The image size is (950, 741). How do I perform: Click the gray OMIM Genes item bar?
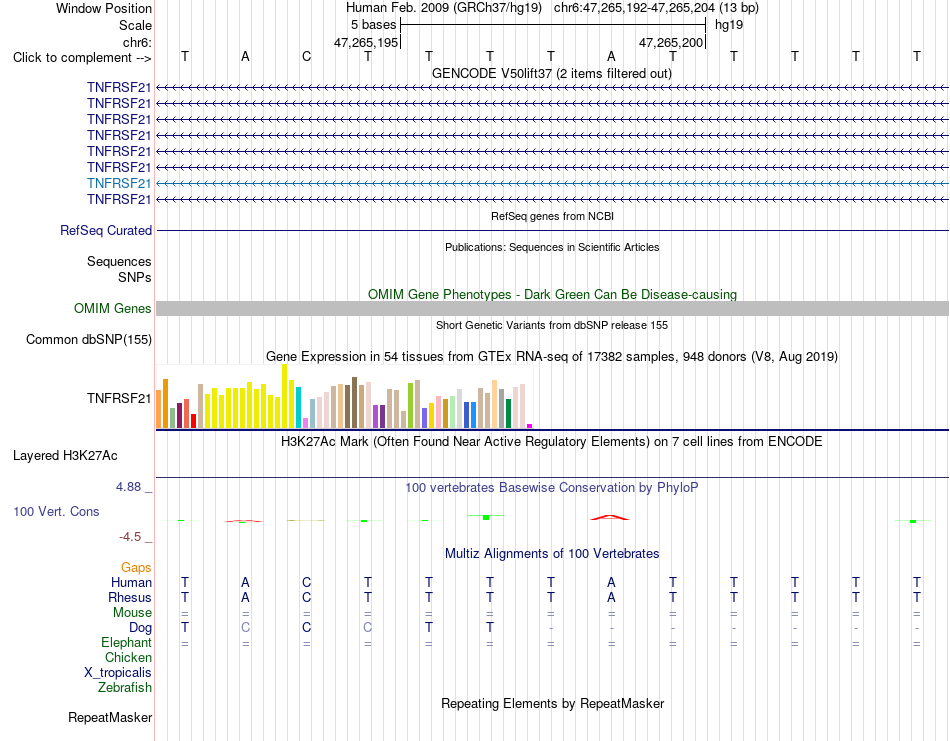[x=552, y=308]
